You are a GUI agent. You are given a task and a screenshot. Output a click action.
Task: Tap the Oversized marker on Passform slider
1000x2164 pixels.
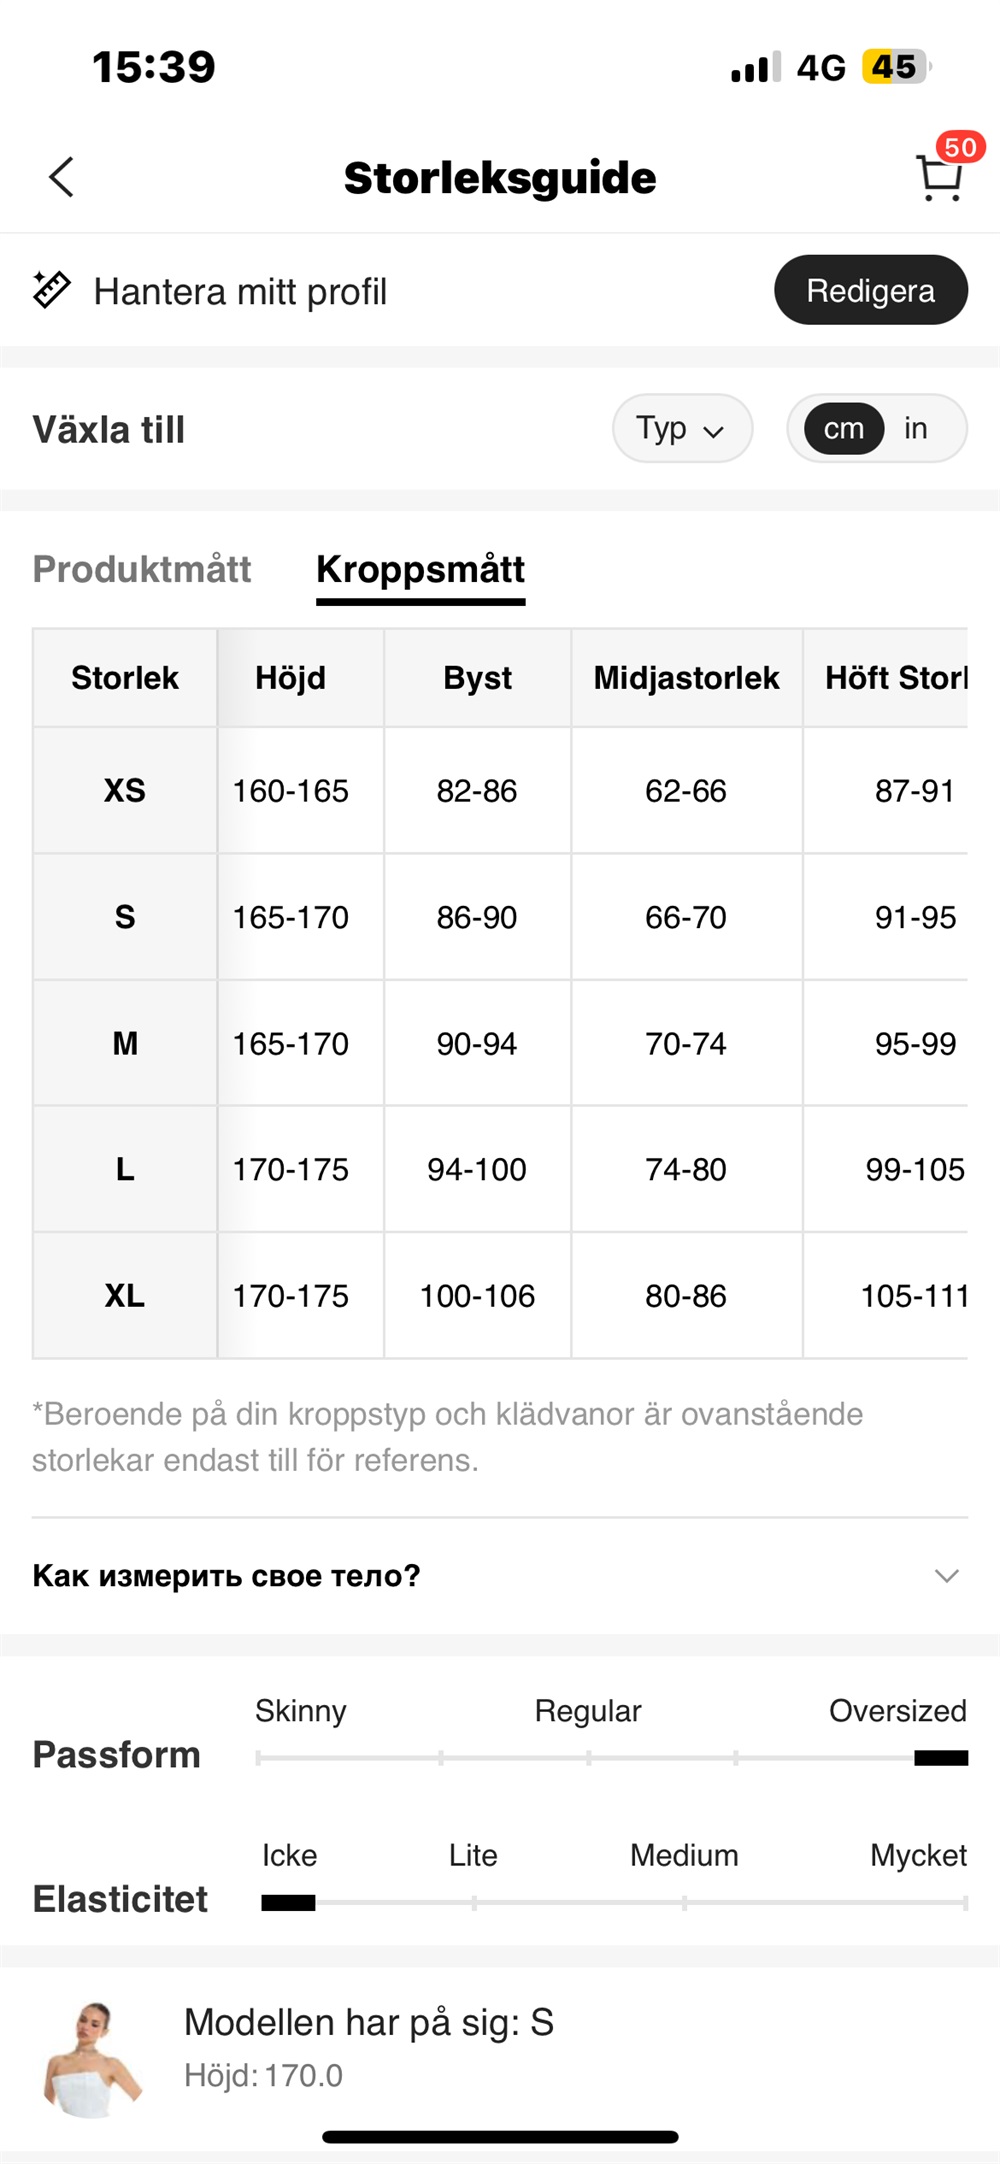[941, 1758]
